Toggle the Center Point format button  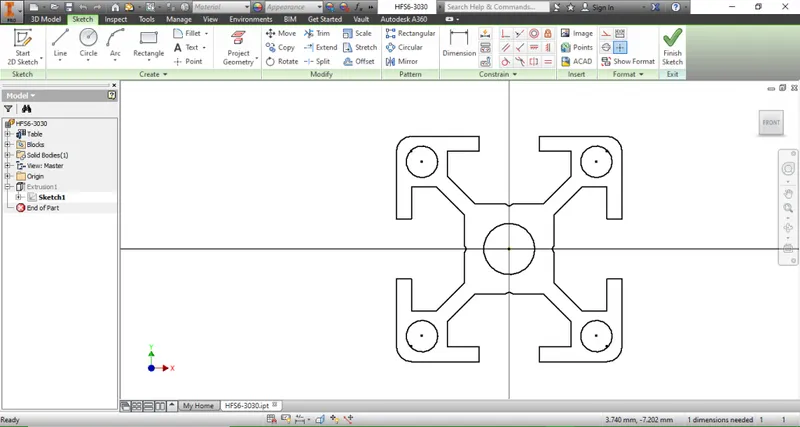click(620, 47)
